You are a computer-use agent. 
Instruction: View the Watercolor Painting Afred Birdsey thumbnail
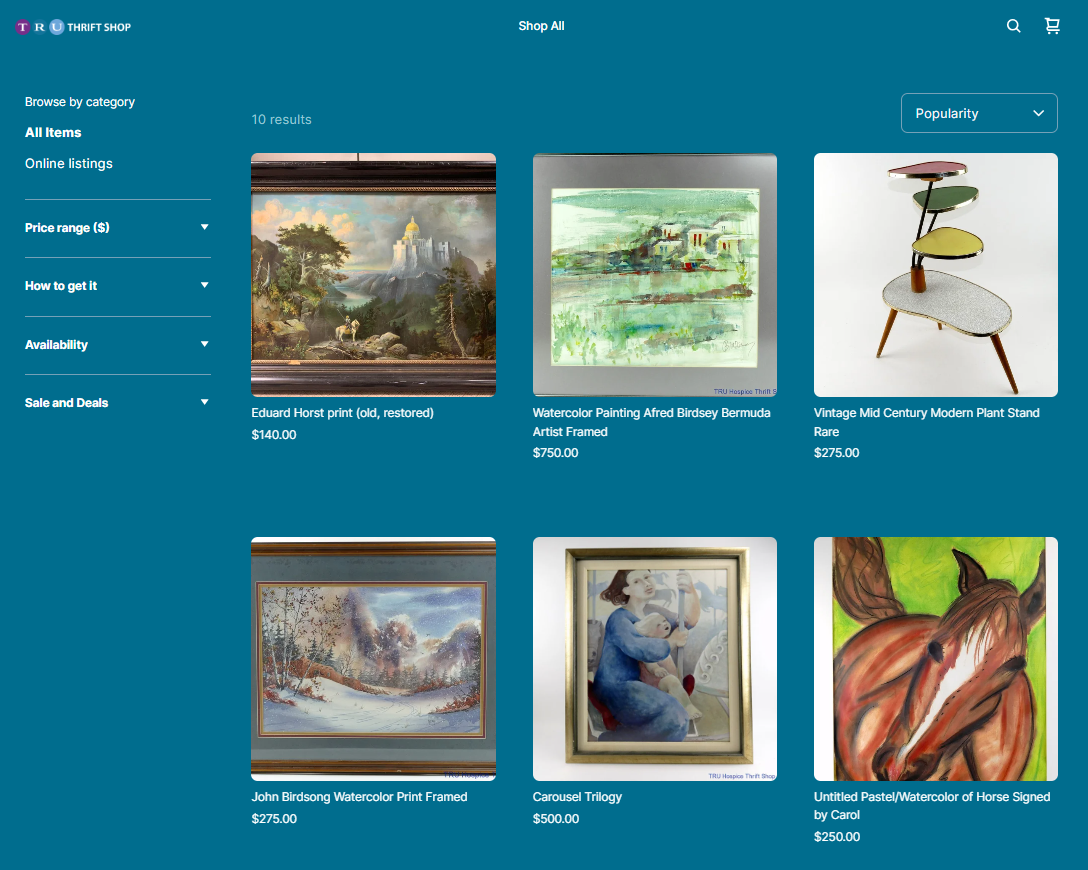[x=654, y=275]
